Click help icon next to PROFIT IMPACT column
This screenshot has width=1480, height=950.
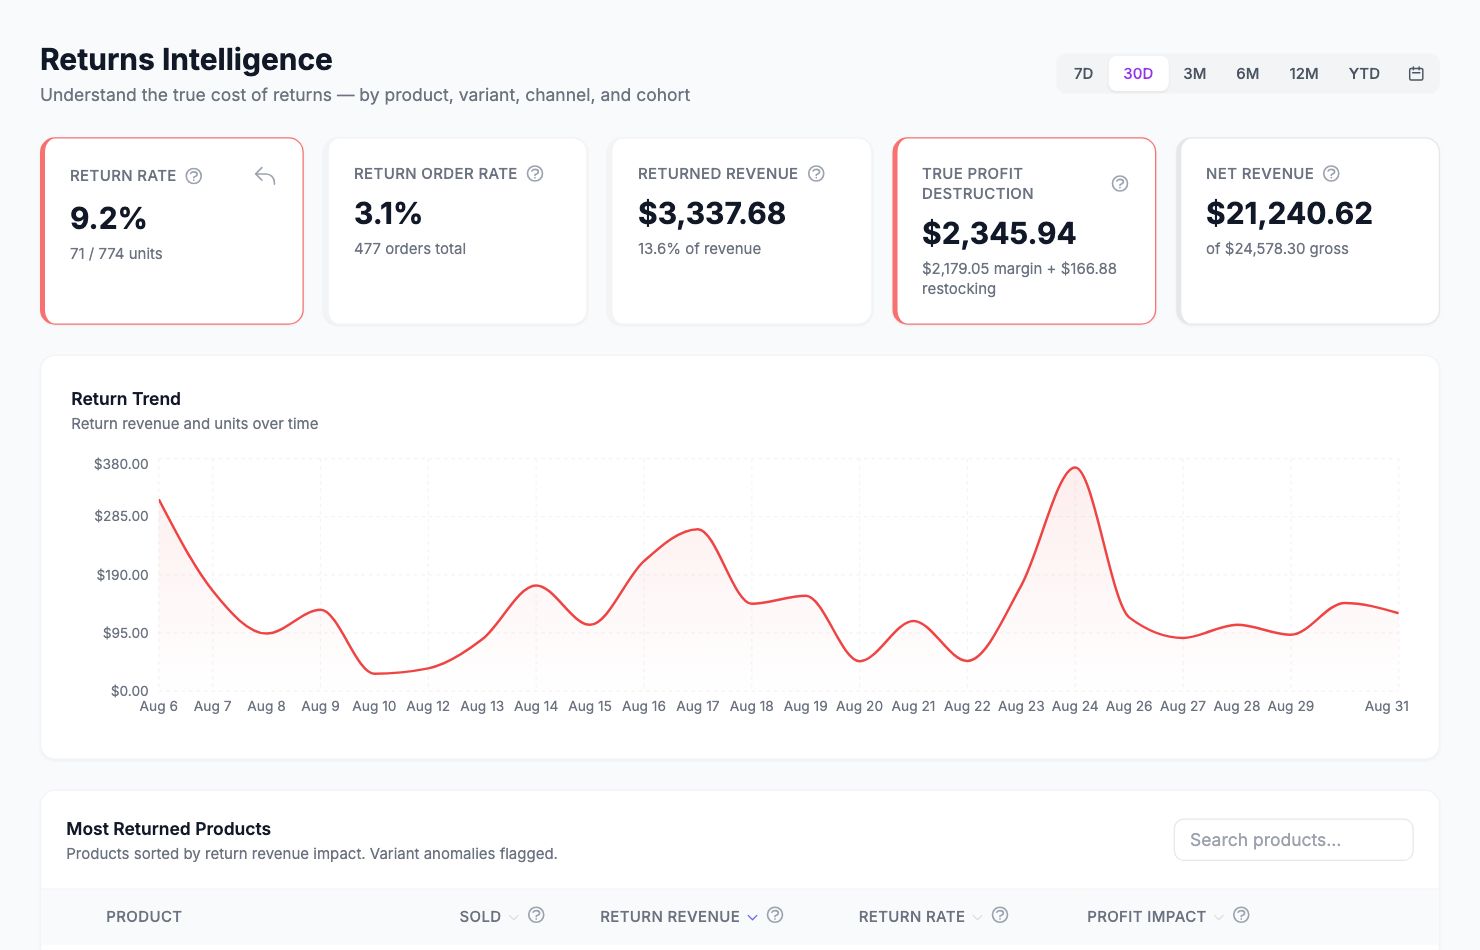(1241, 915)
